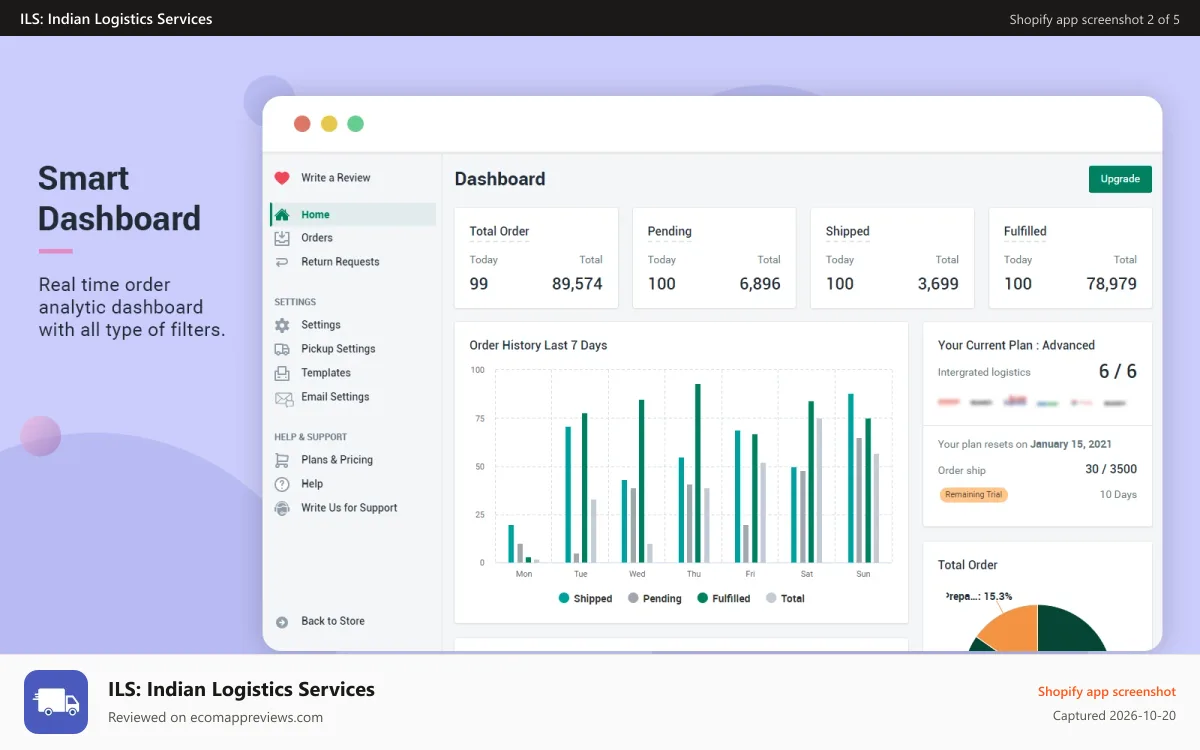Toggle the Pending legend dot in the chart
The image size is (1200, 750).
[633, 598]
